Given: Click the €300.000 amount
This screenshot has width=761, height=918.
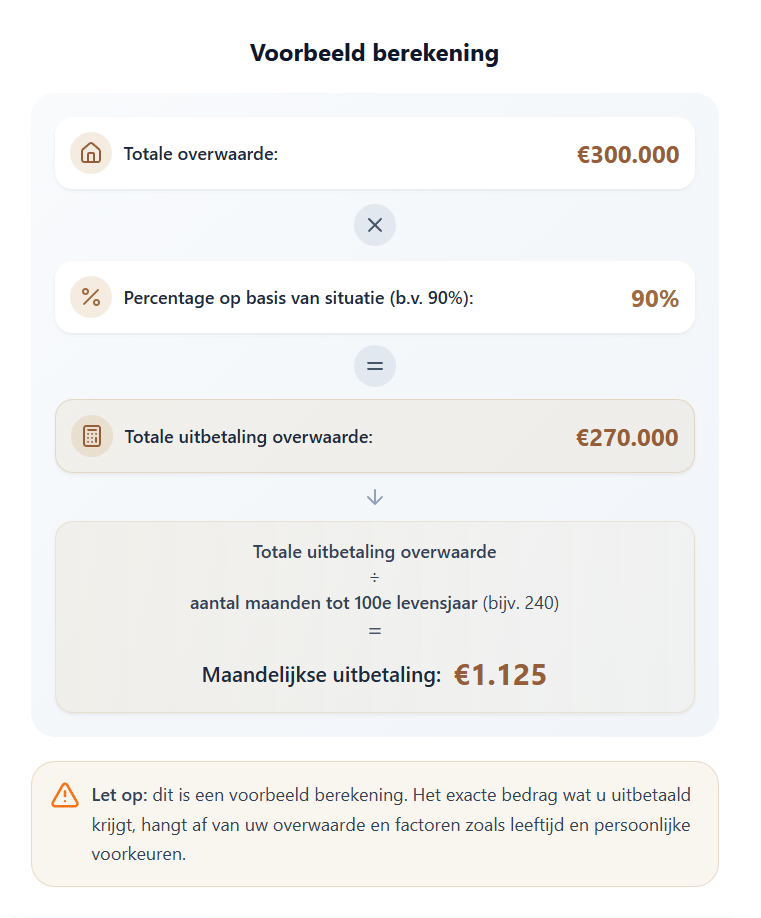Looking at the screenshot, I should pyautogui.click(x=627, y=155).
